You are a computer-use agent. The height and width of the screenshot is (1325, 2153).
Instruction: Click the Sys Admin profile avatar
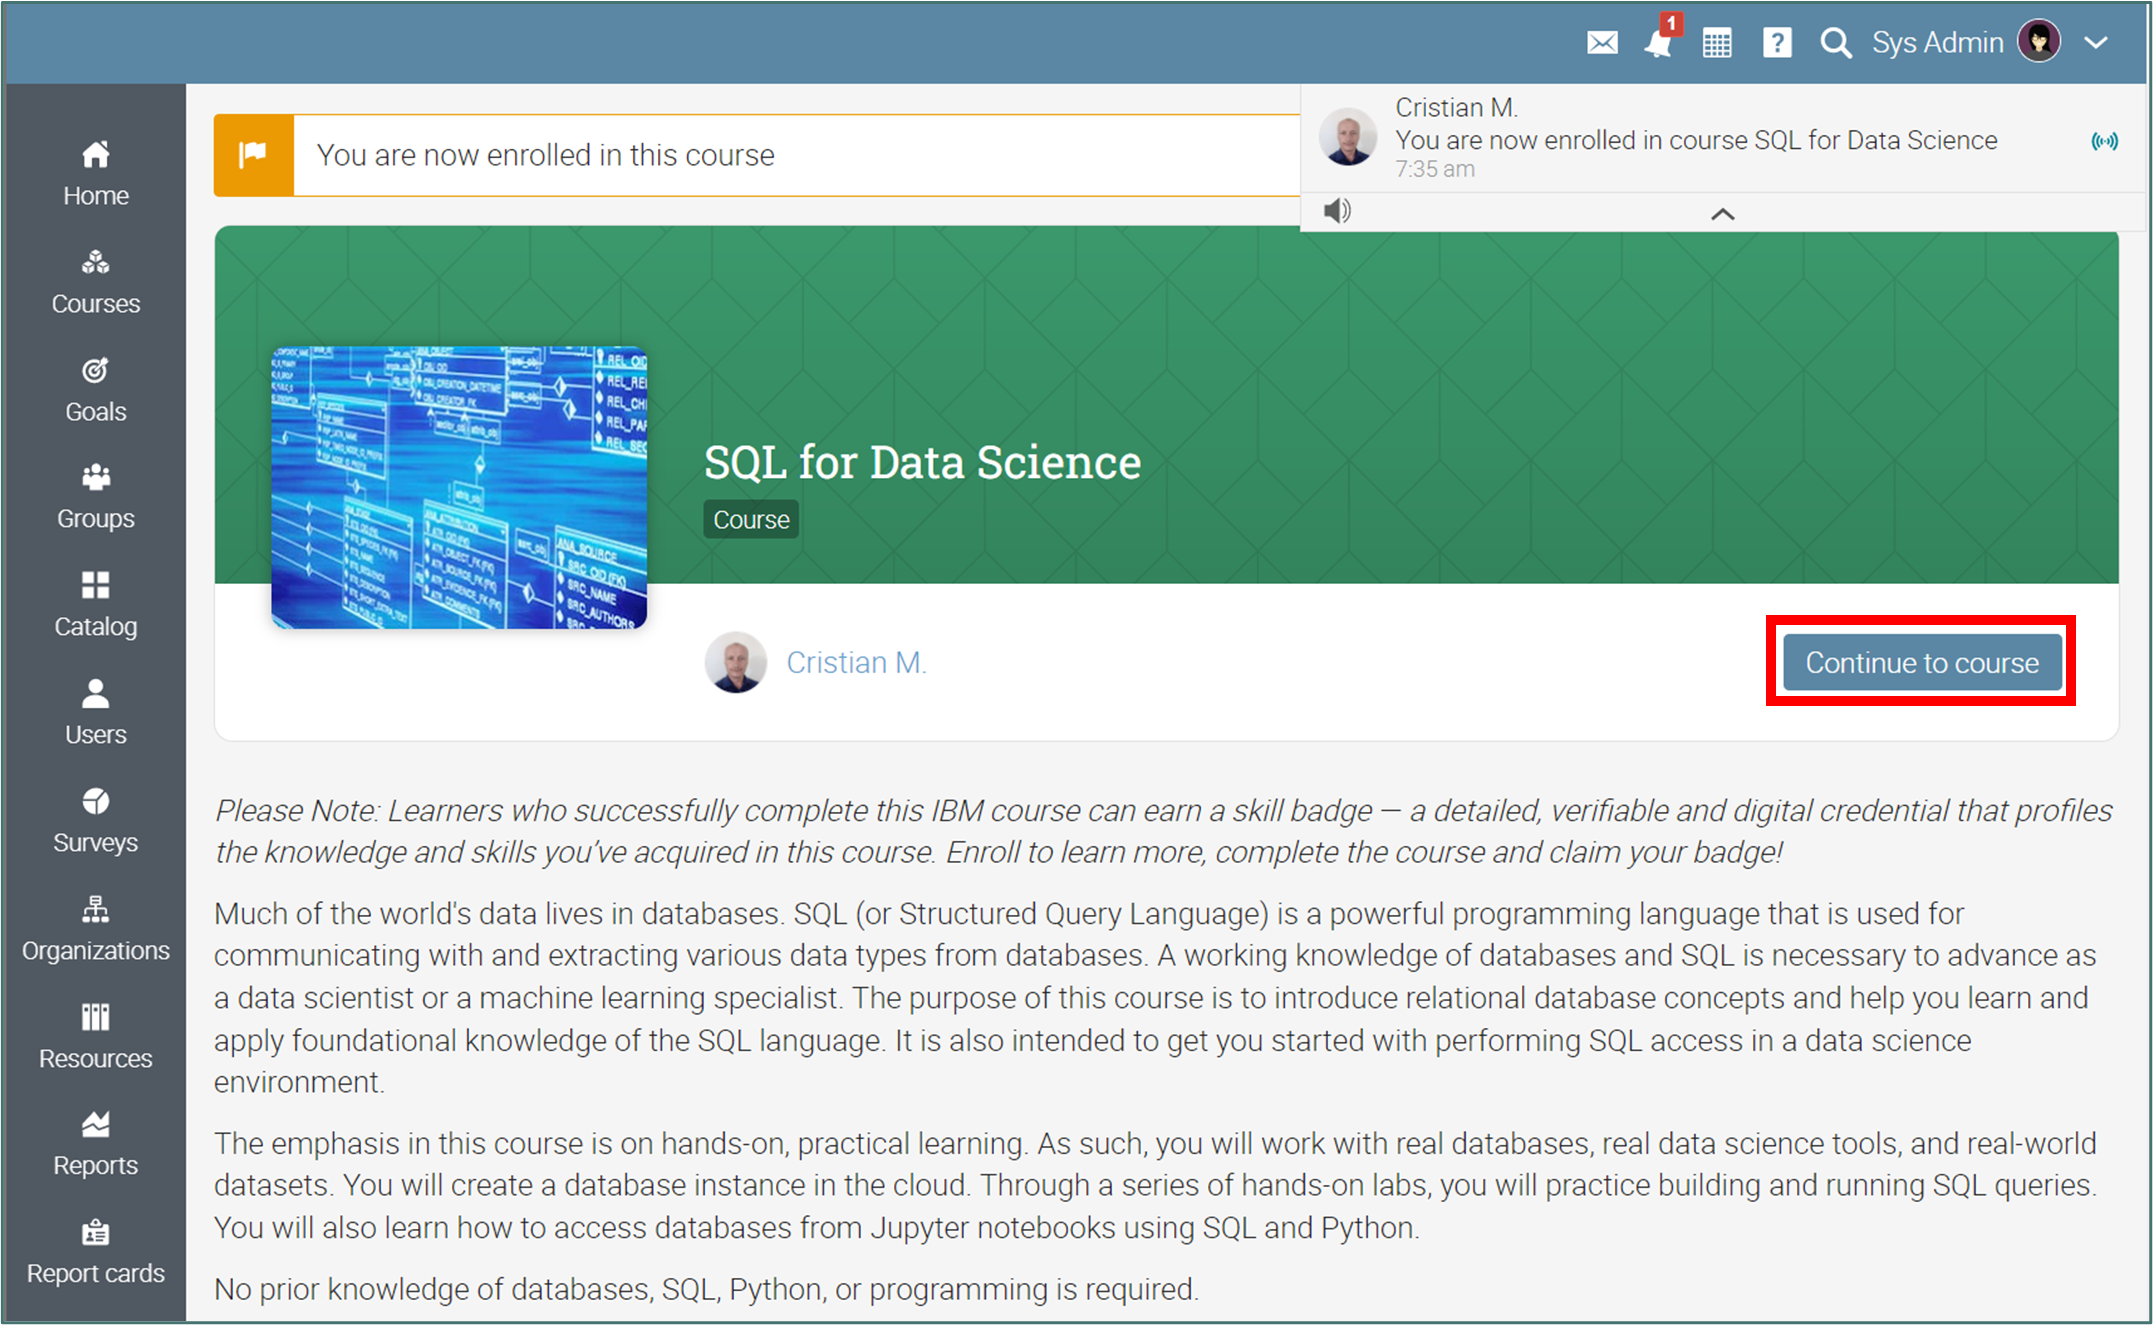pyautogui.click(x=2039, y=42)
